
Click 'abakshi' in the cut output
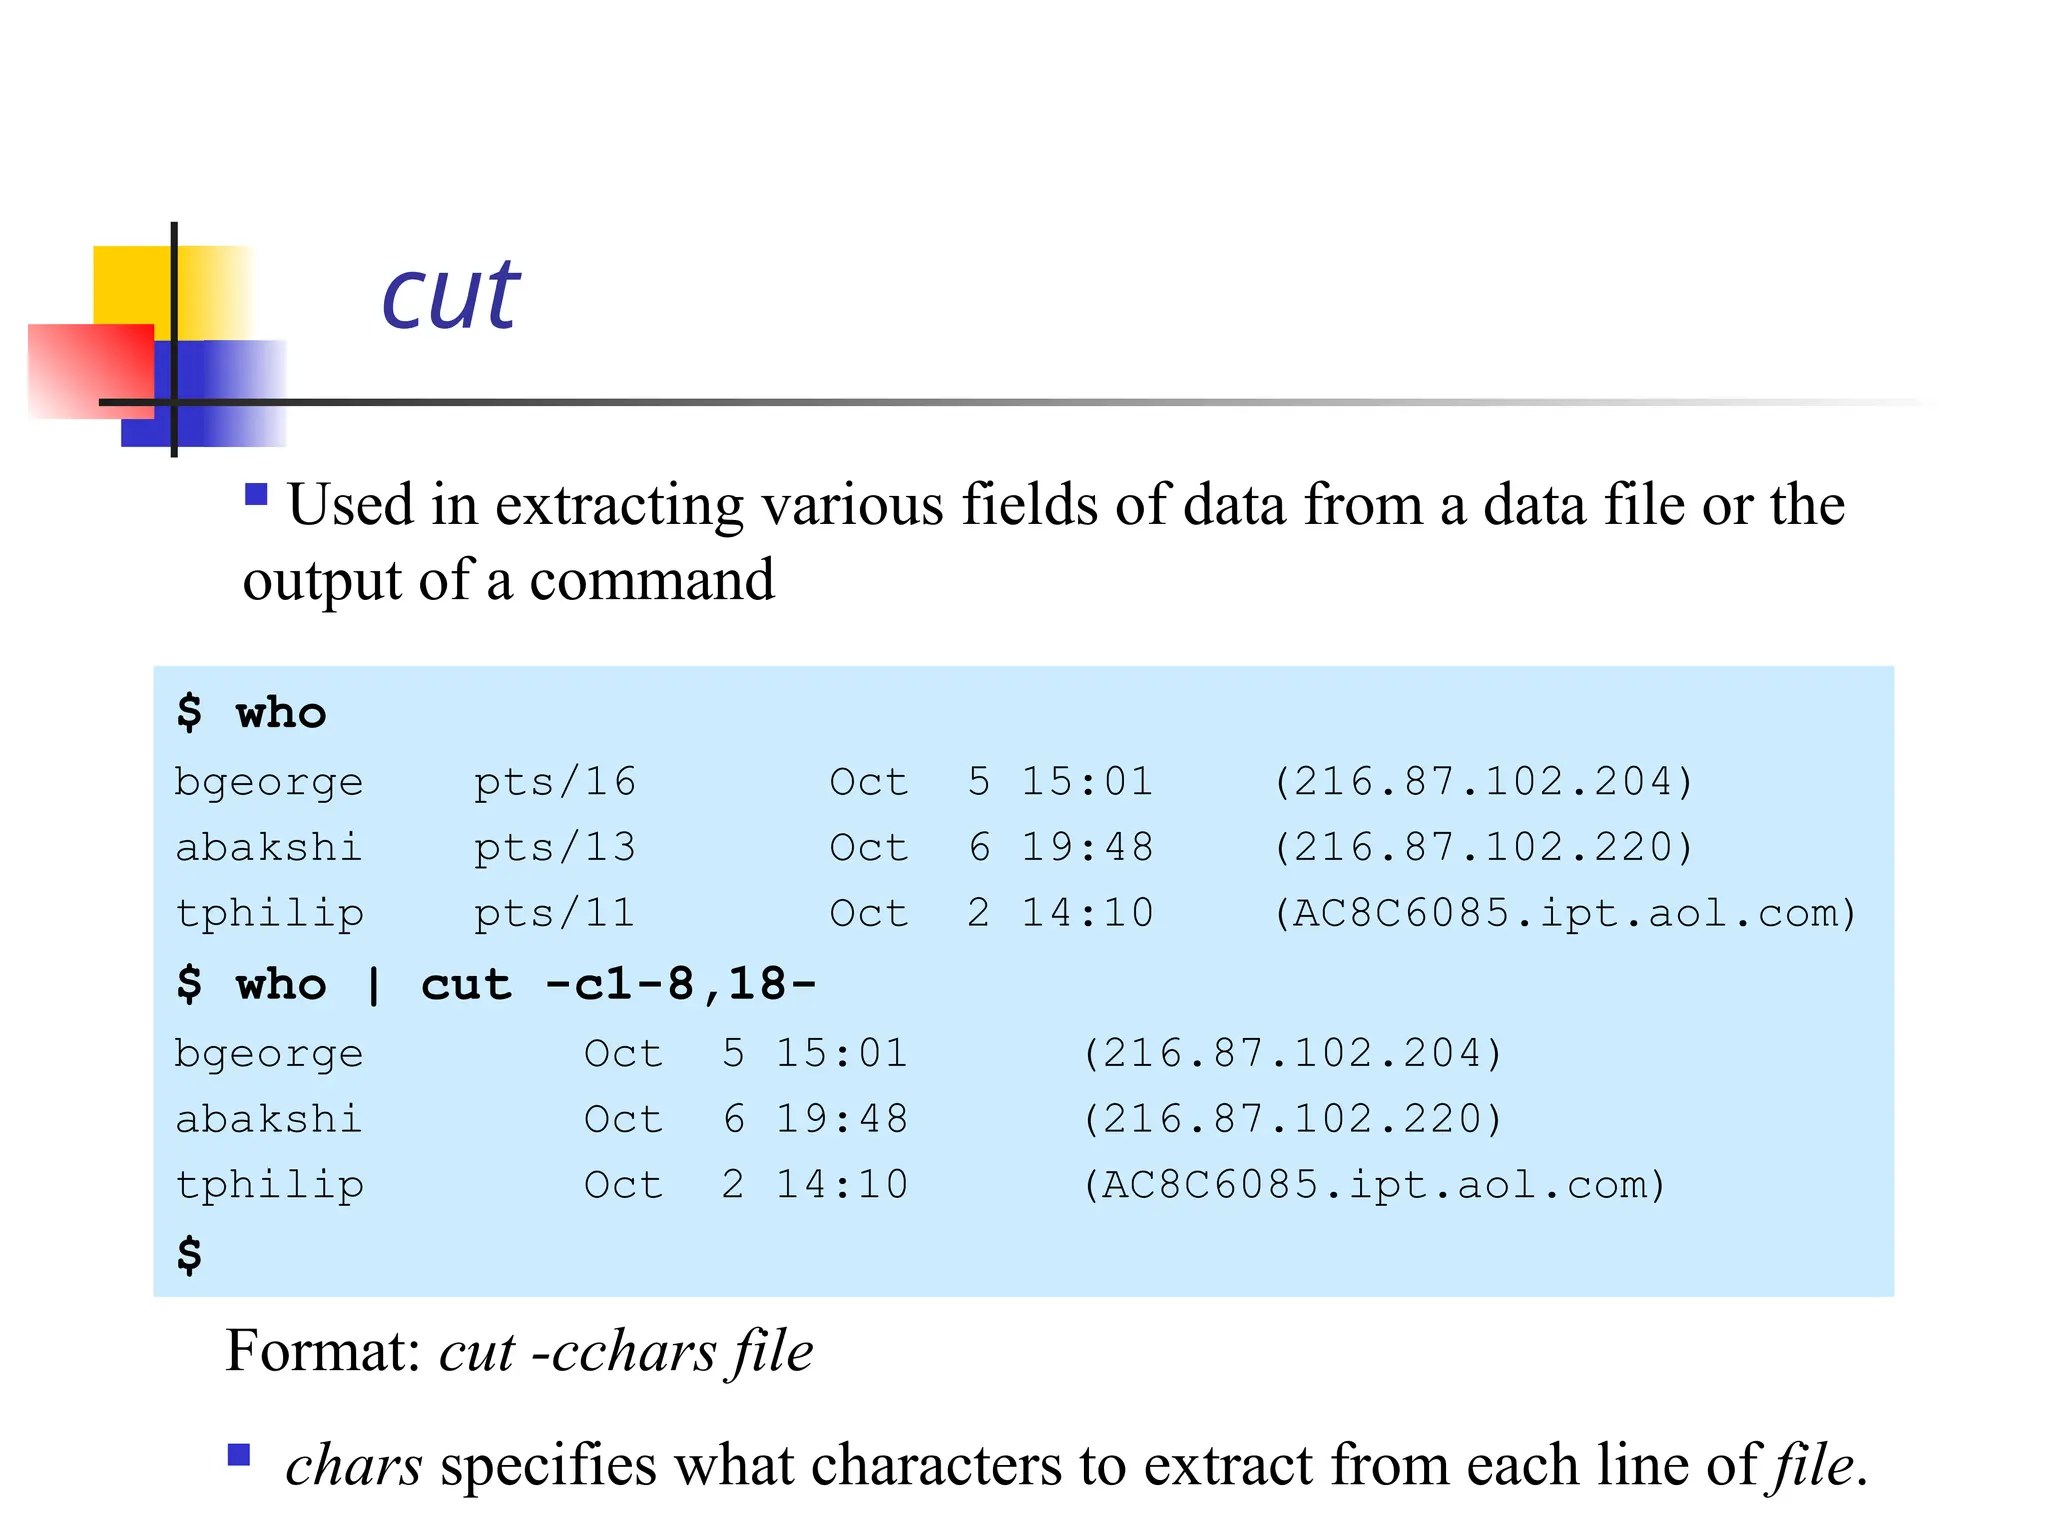pyautogui.click(x=268, y=1119)
